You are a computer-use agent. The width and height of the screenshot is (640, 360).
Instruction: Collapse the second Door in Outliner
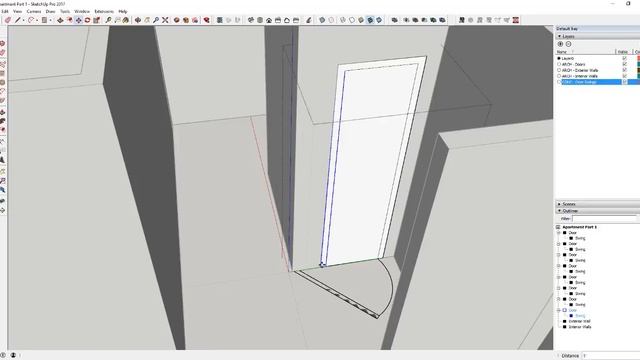pyautogui.click(x=559, y=244)
